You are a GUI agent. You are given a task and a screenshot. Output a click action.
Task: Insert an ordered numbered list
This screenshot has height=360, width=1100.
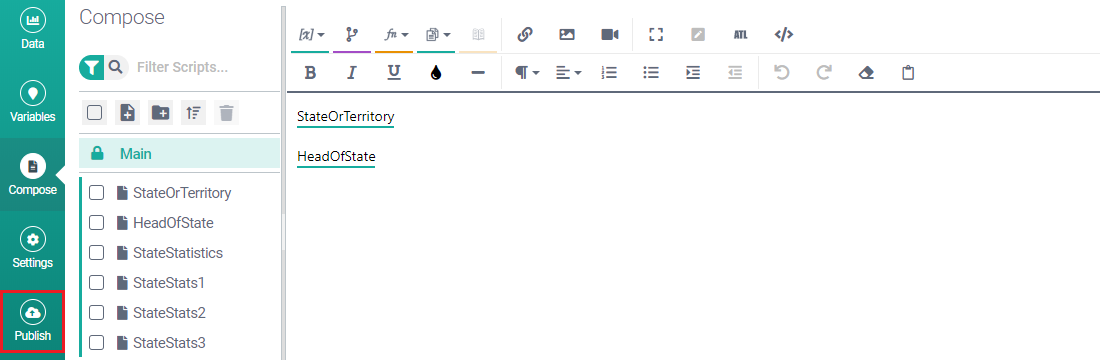coord(610,73)
